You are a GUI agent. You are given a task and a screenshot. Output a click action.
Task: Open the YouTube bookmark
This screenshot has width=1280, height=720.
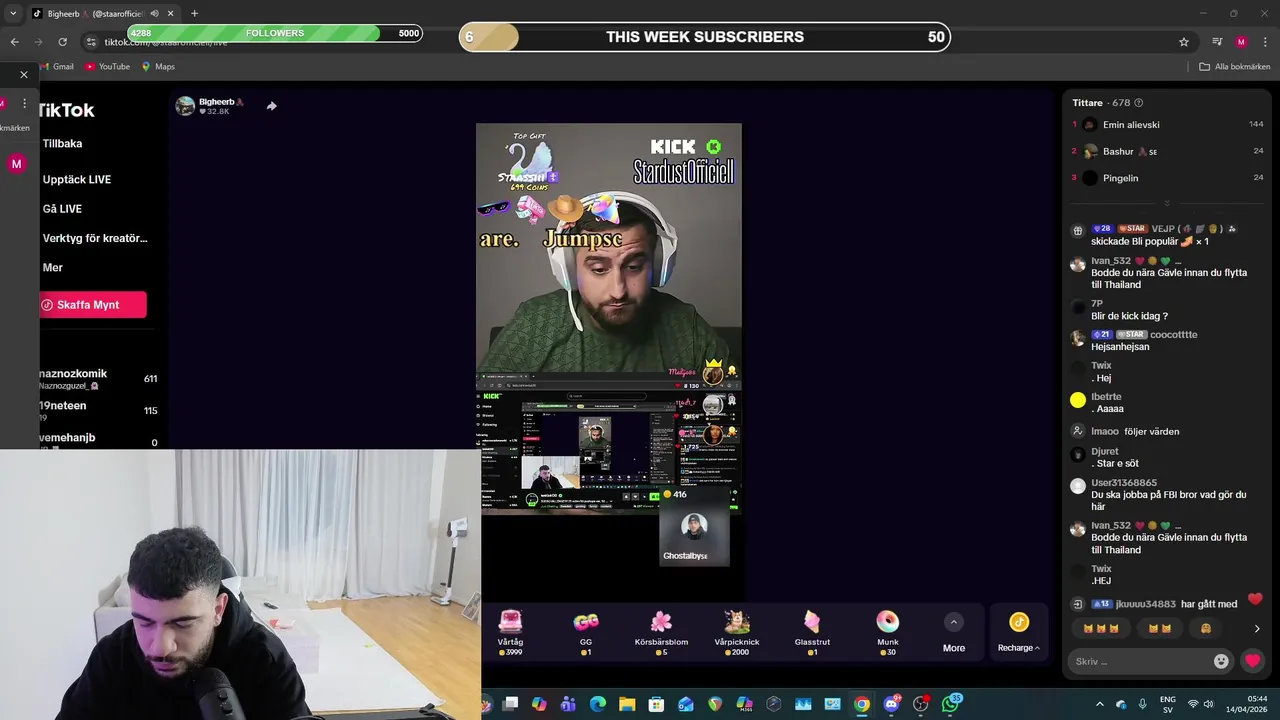pyautogui.click(x=107, y=67)
